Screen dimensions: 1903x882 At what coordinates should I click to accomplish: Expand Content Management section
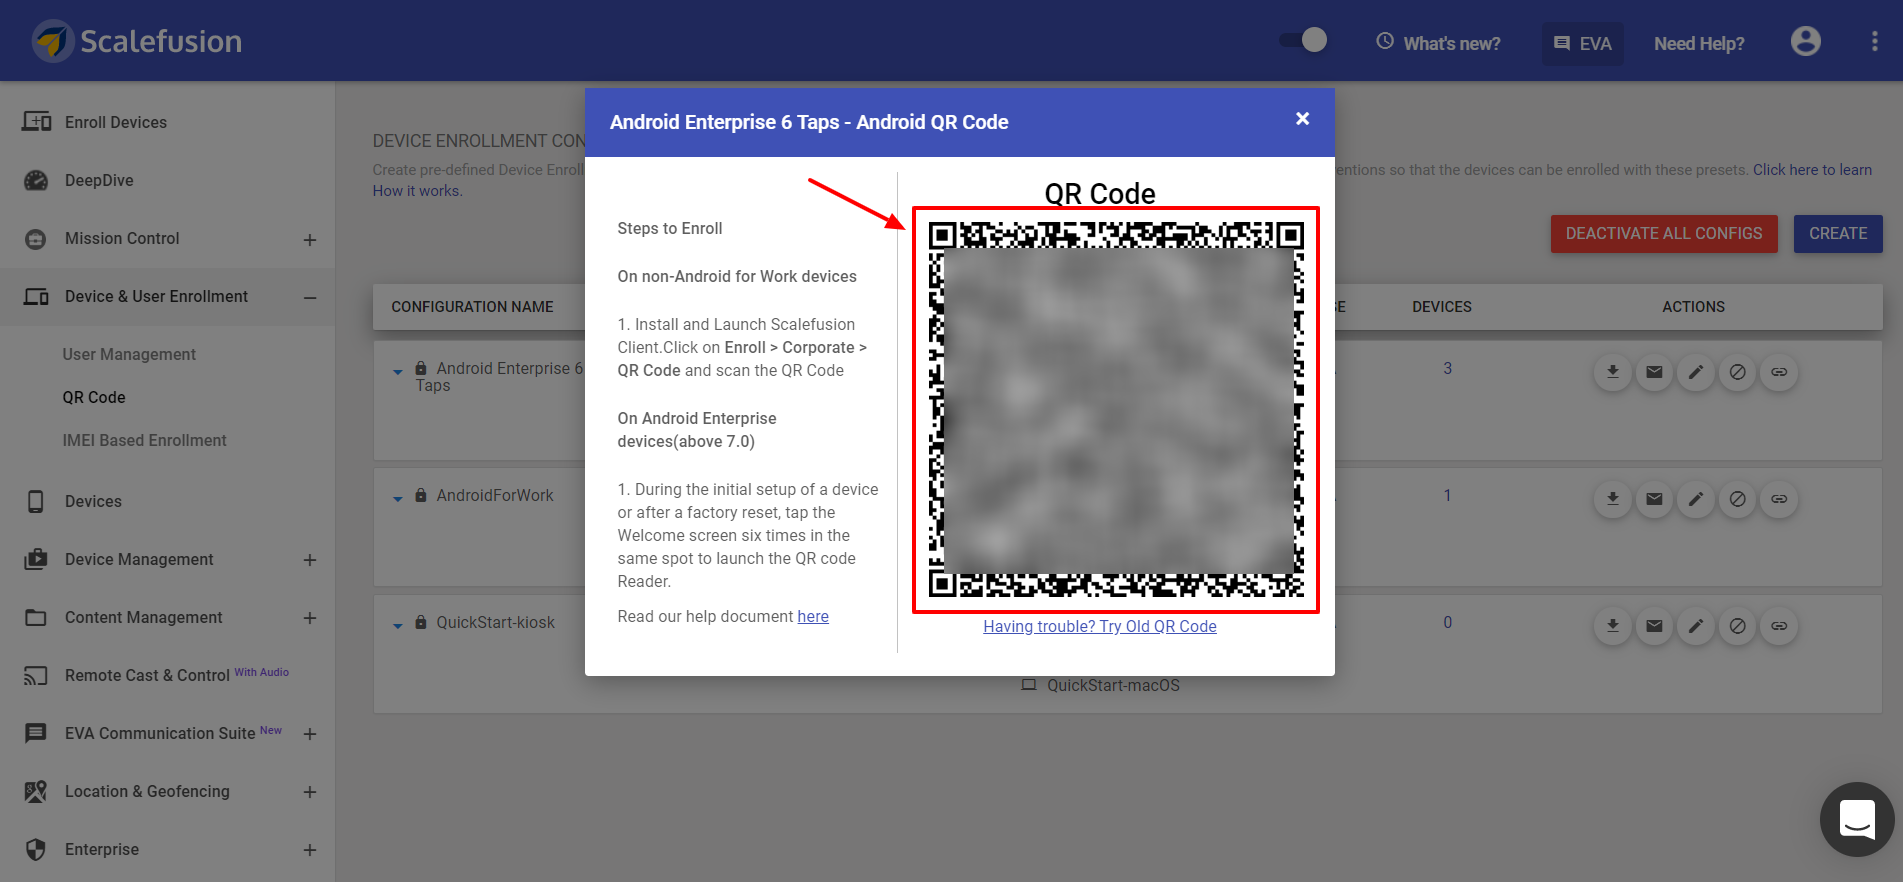tap(310, 618)
